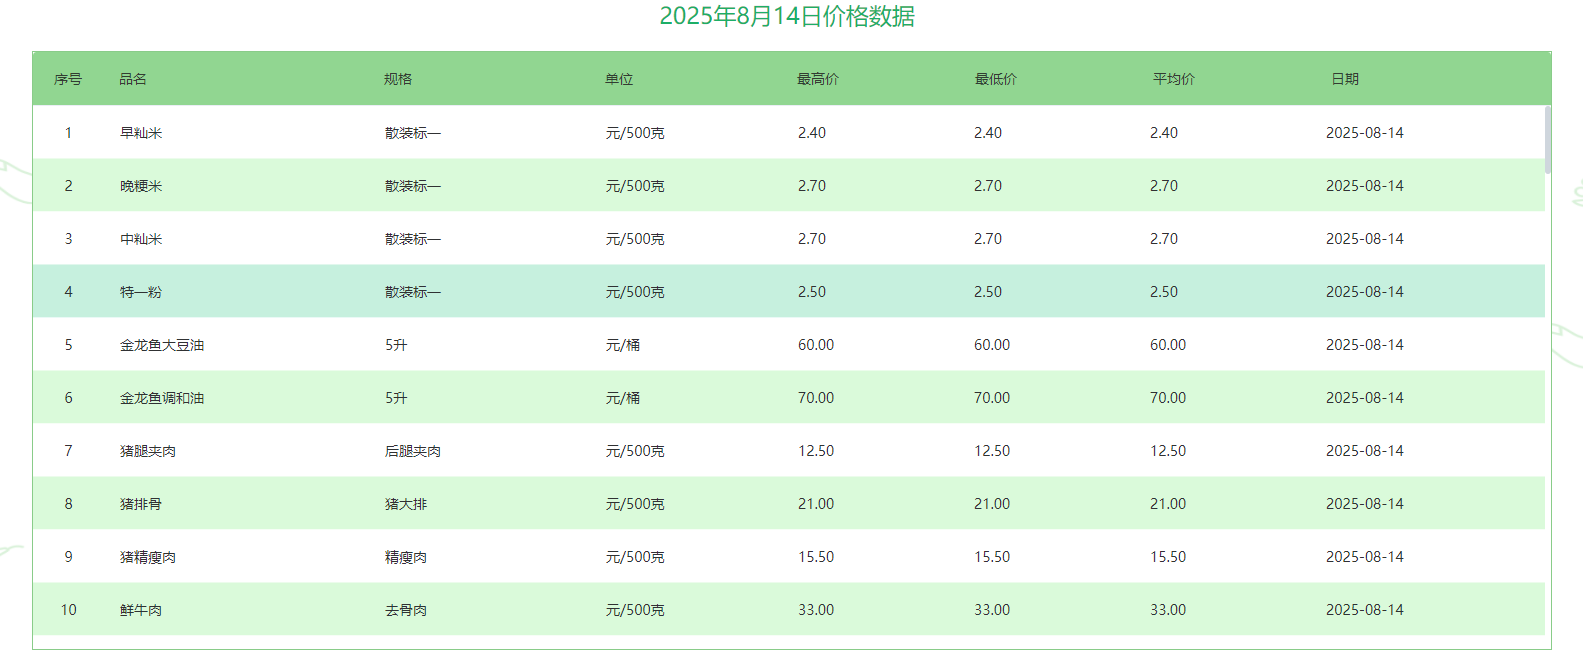Image resolution: width=1583 pixels, height=659 pixels.
Task: Click highest price 33.00 for 鲜牛肉
Action: [816, 610]
